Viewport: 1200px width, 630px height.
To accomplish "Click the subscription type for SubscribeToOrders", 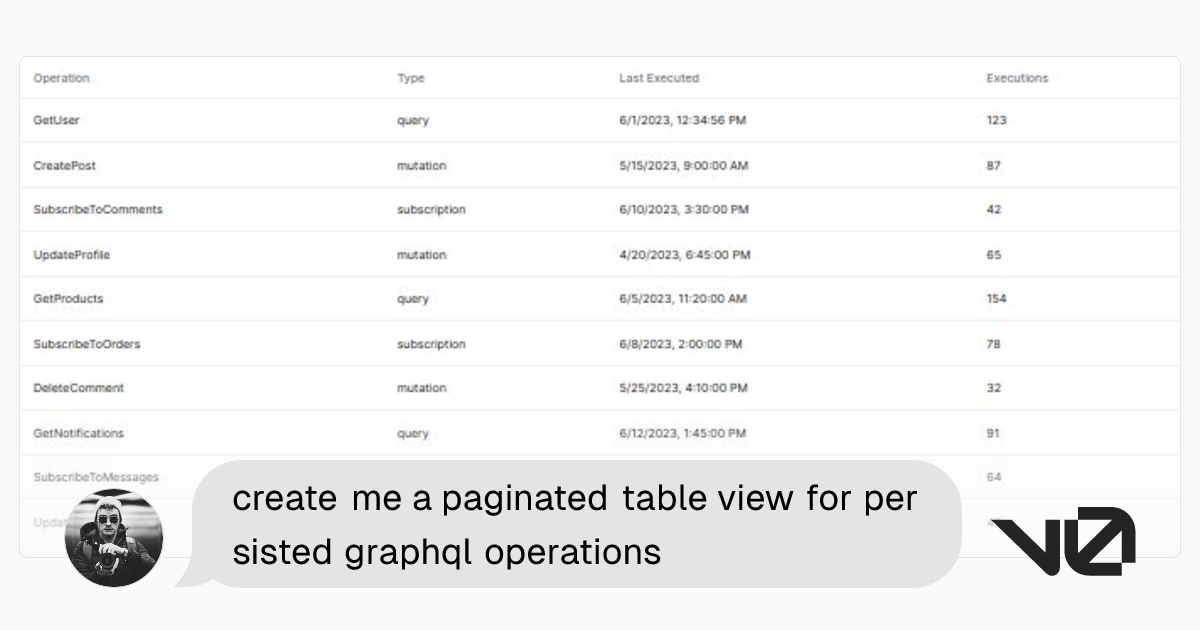I will (431, 344).
